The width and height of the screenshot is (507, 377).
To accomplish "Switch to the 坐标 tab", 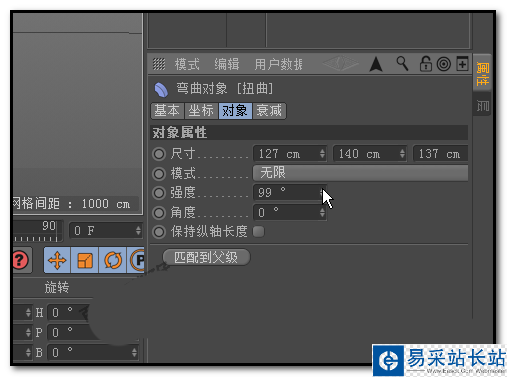I will [x=201, y=111].
